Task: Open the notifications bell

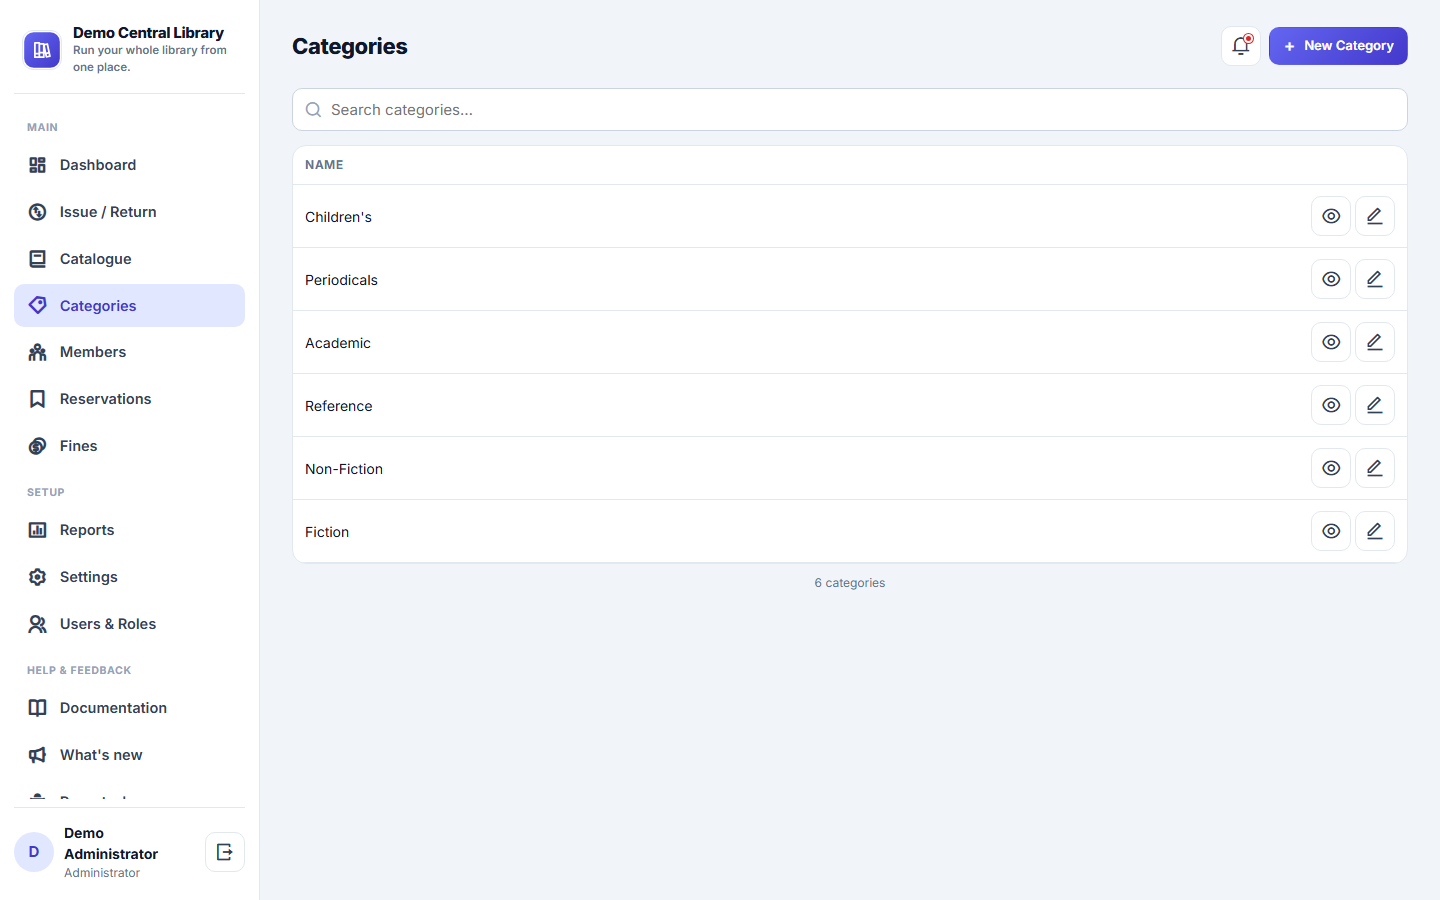Action: pos(1241,46)
